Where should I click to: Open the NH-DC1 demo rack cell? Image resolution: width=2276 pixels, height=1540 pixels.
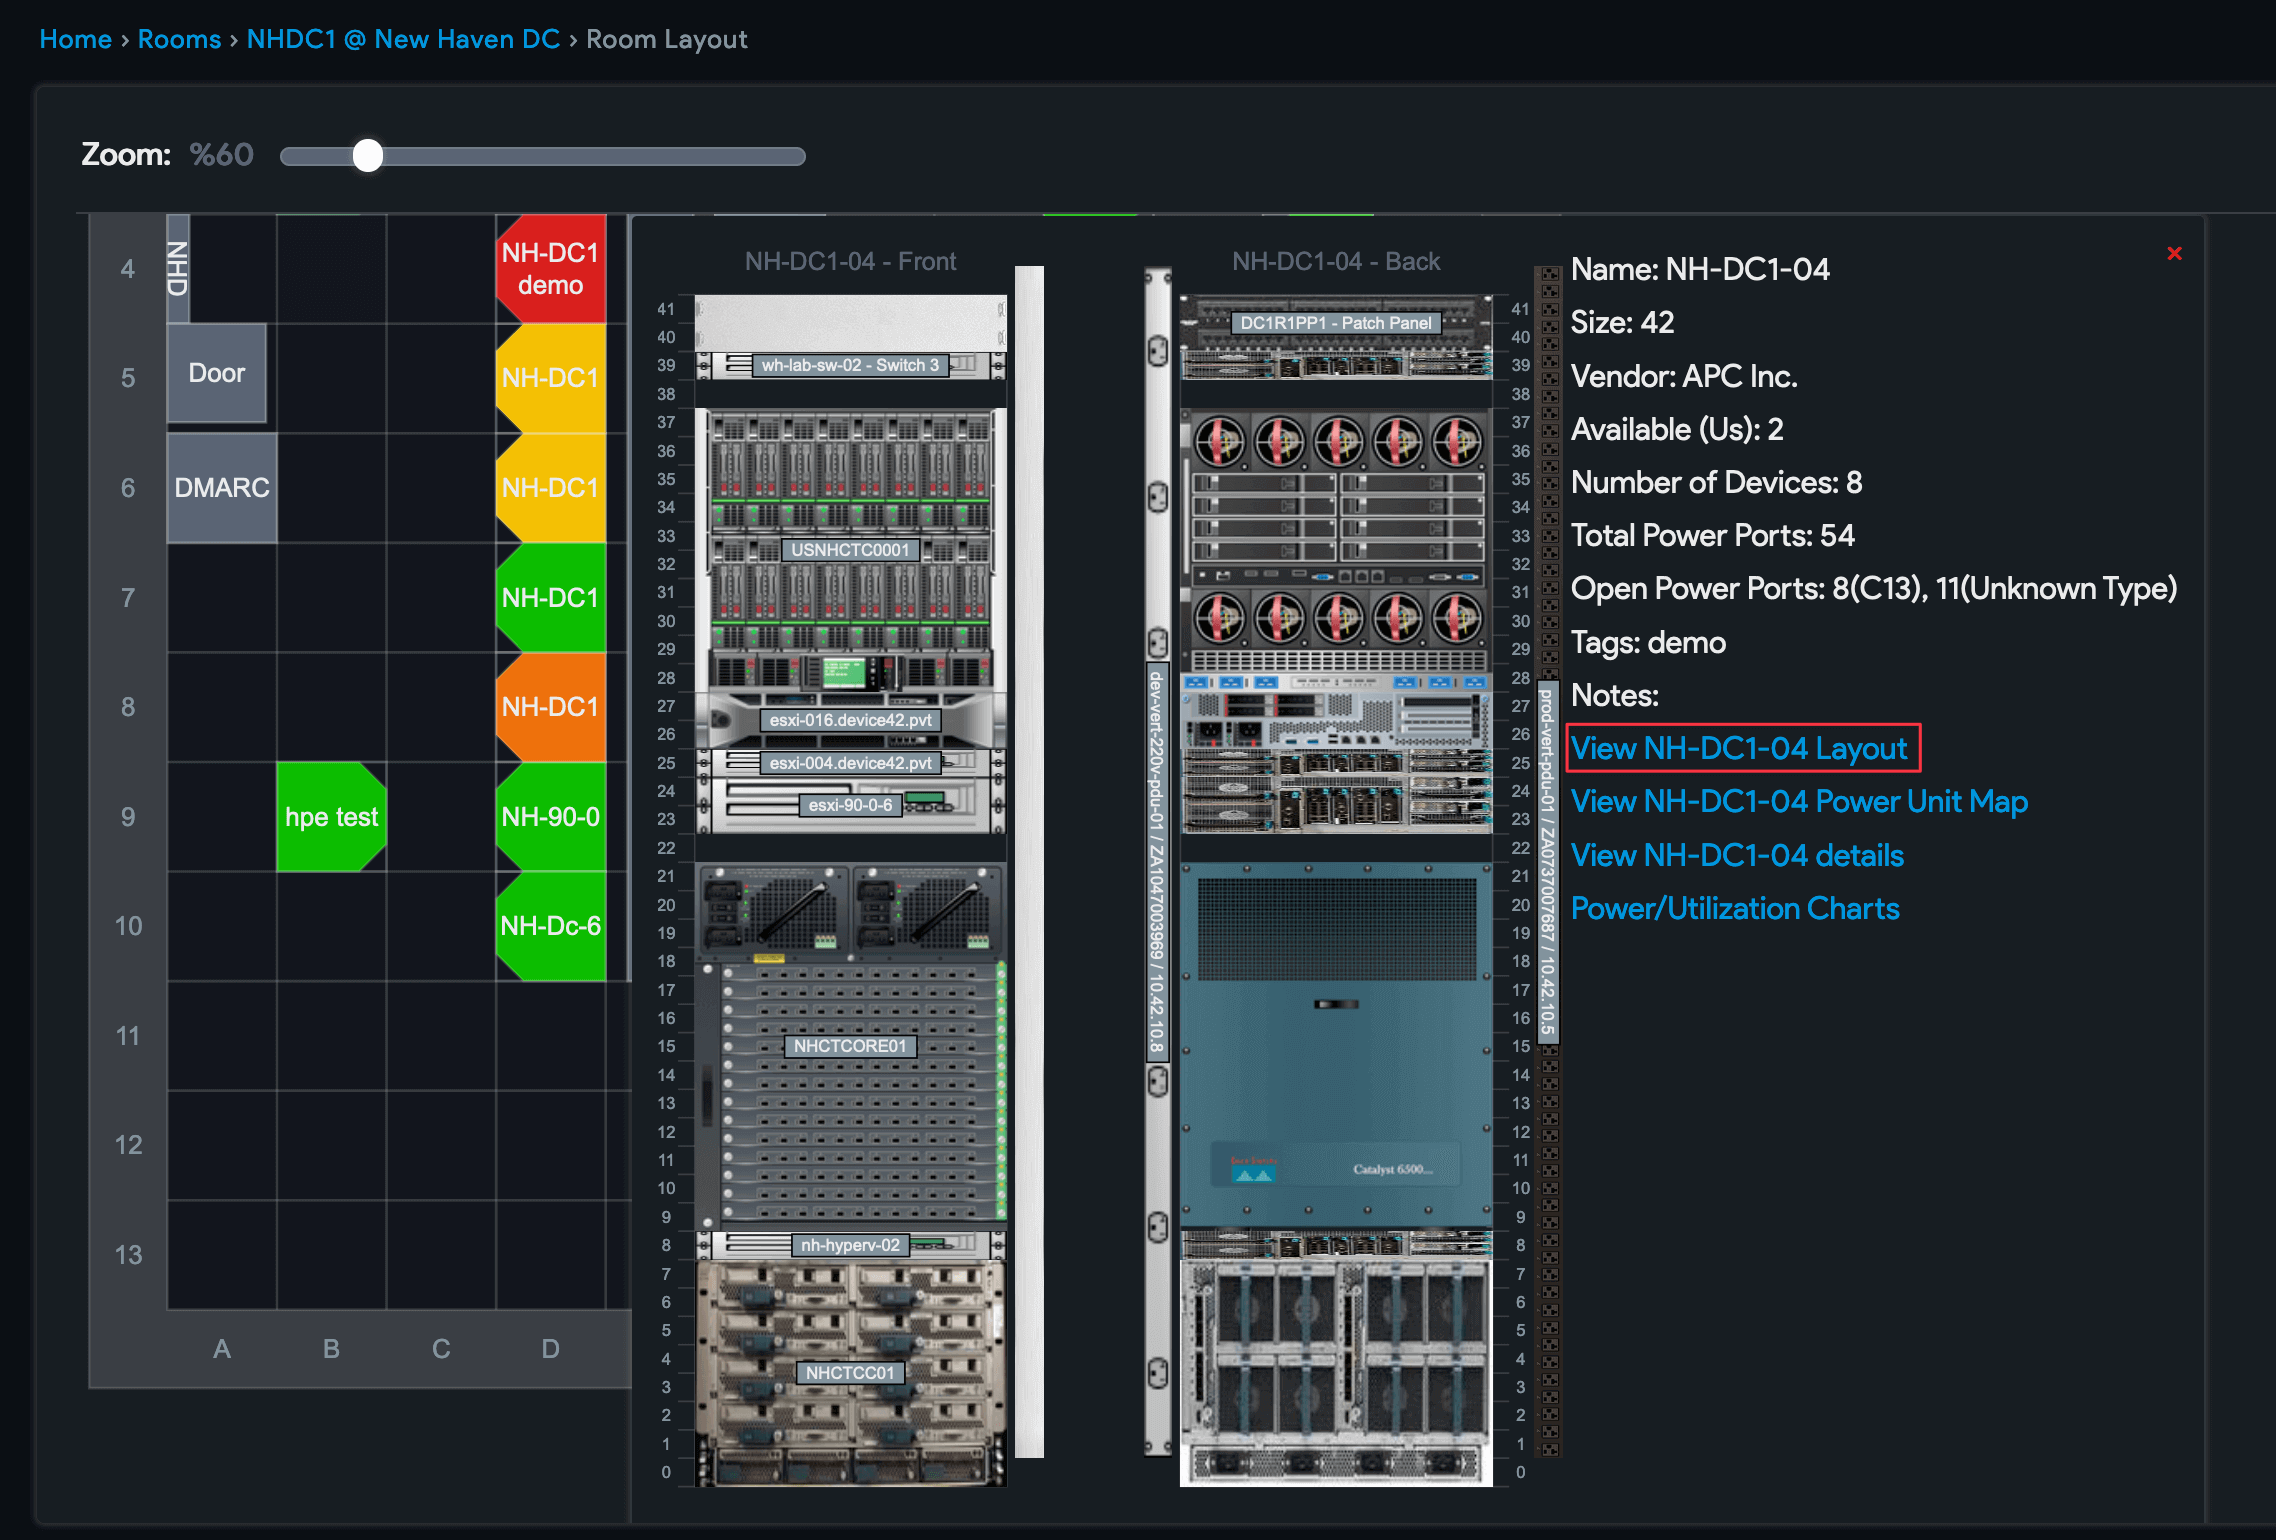(x=549, y=268)
